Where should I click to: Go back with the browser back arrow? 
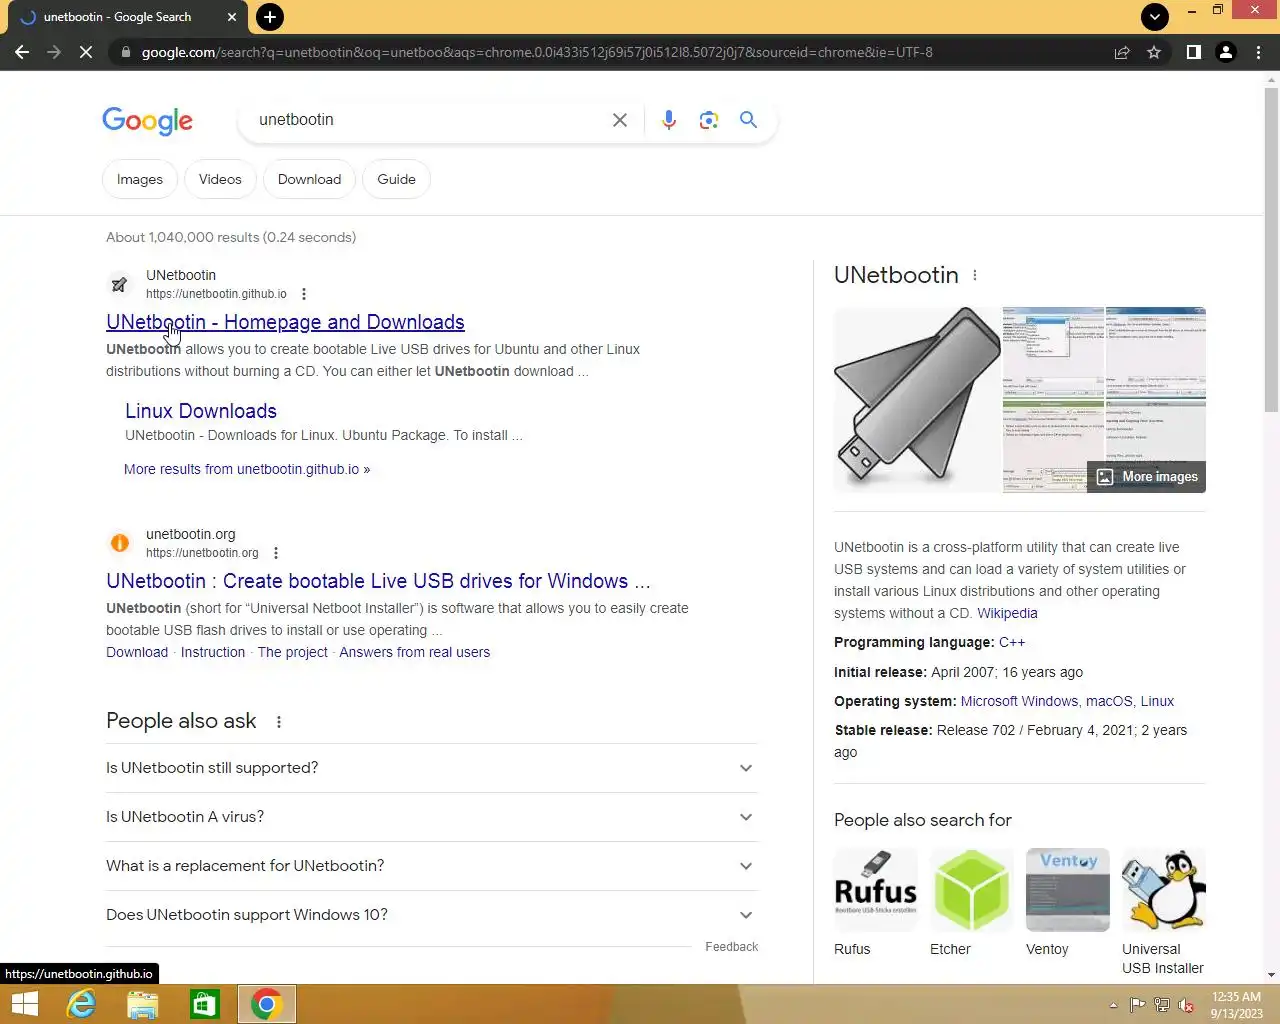tap(22, 52)
